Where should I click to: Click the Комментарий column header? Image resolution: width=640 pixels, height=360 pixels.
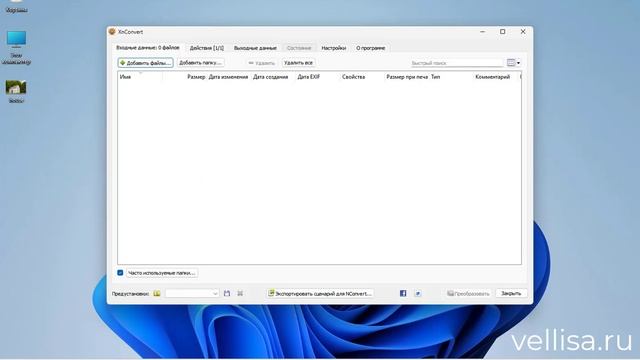[x=496, y=77]
